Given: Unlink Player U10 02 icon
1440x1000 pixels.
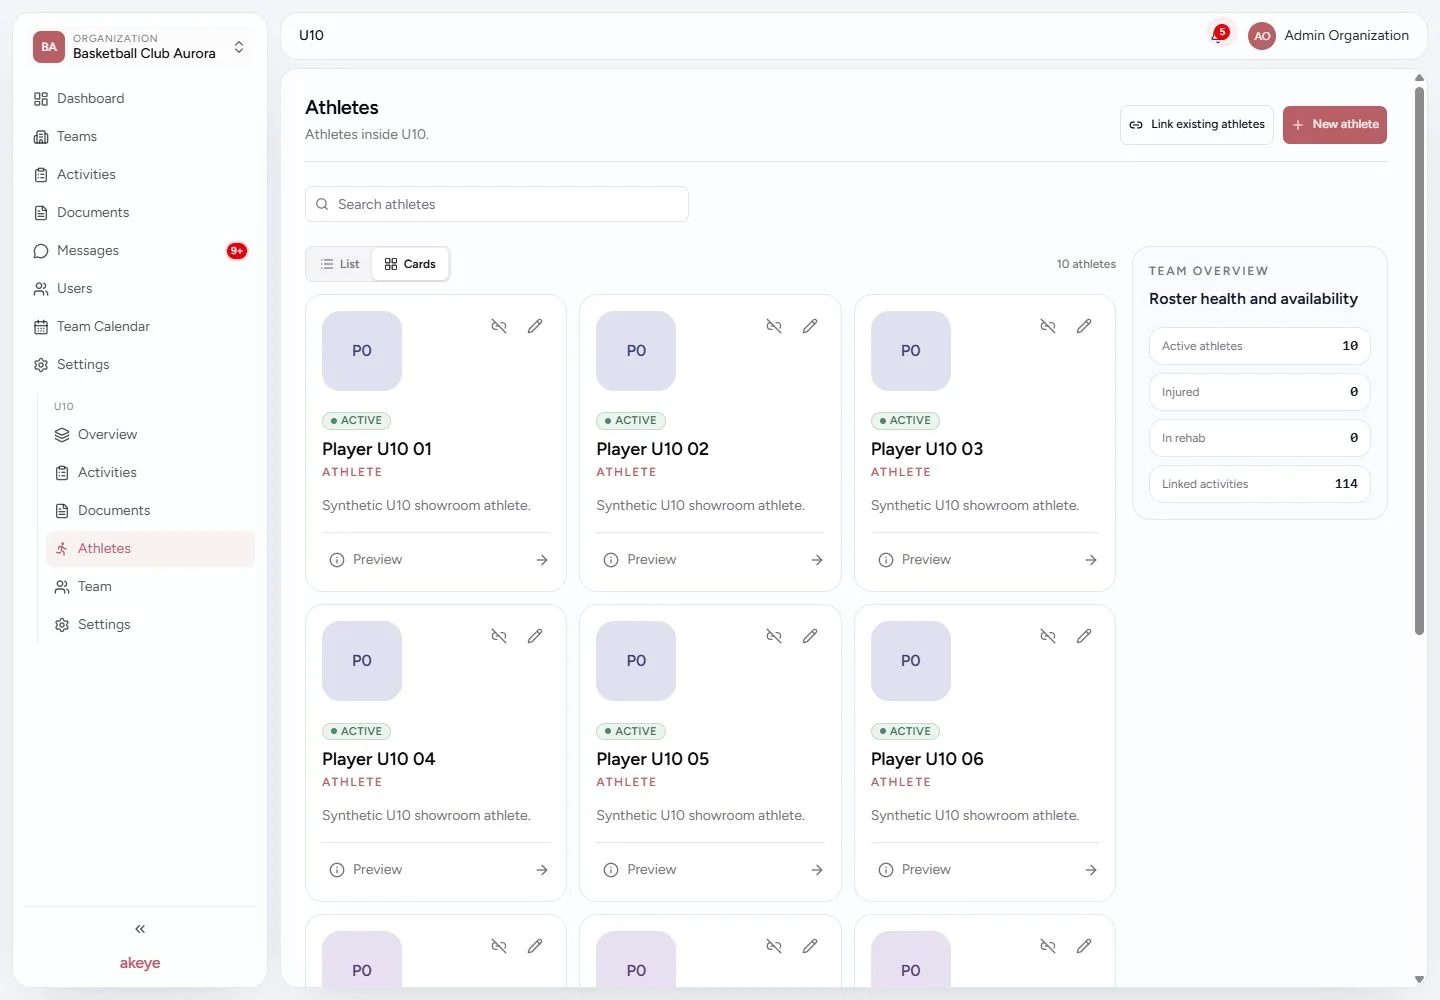Looking at the screenshot, I should point(774,326).
